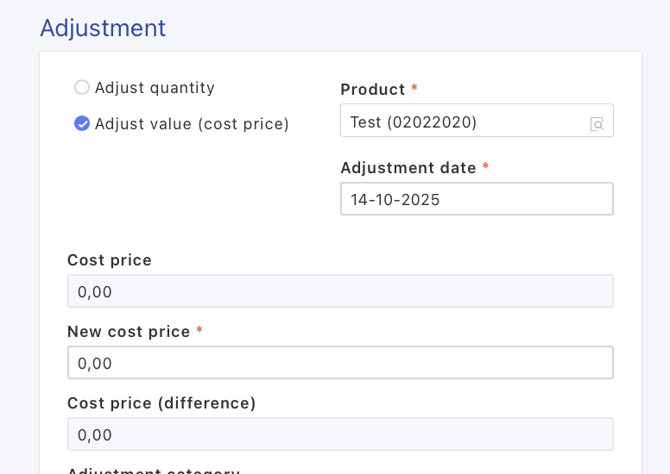Click the Adjustment date label

(408, 167)
